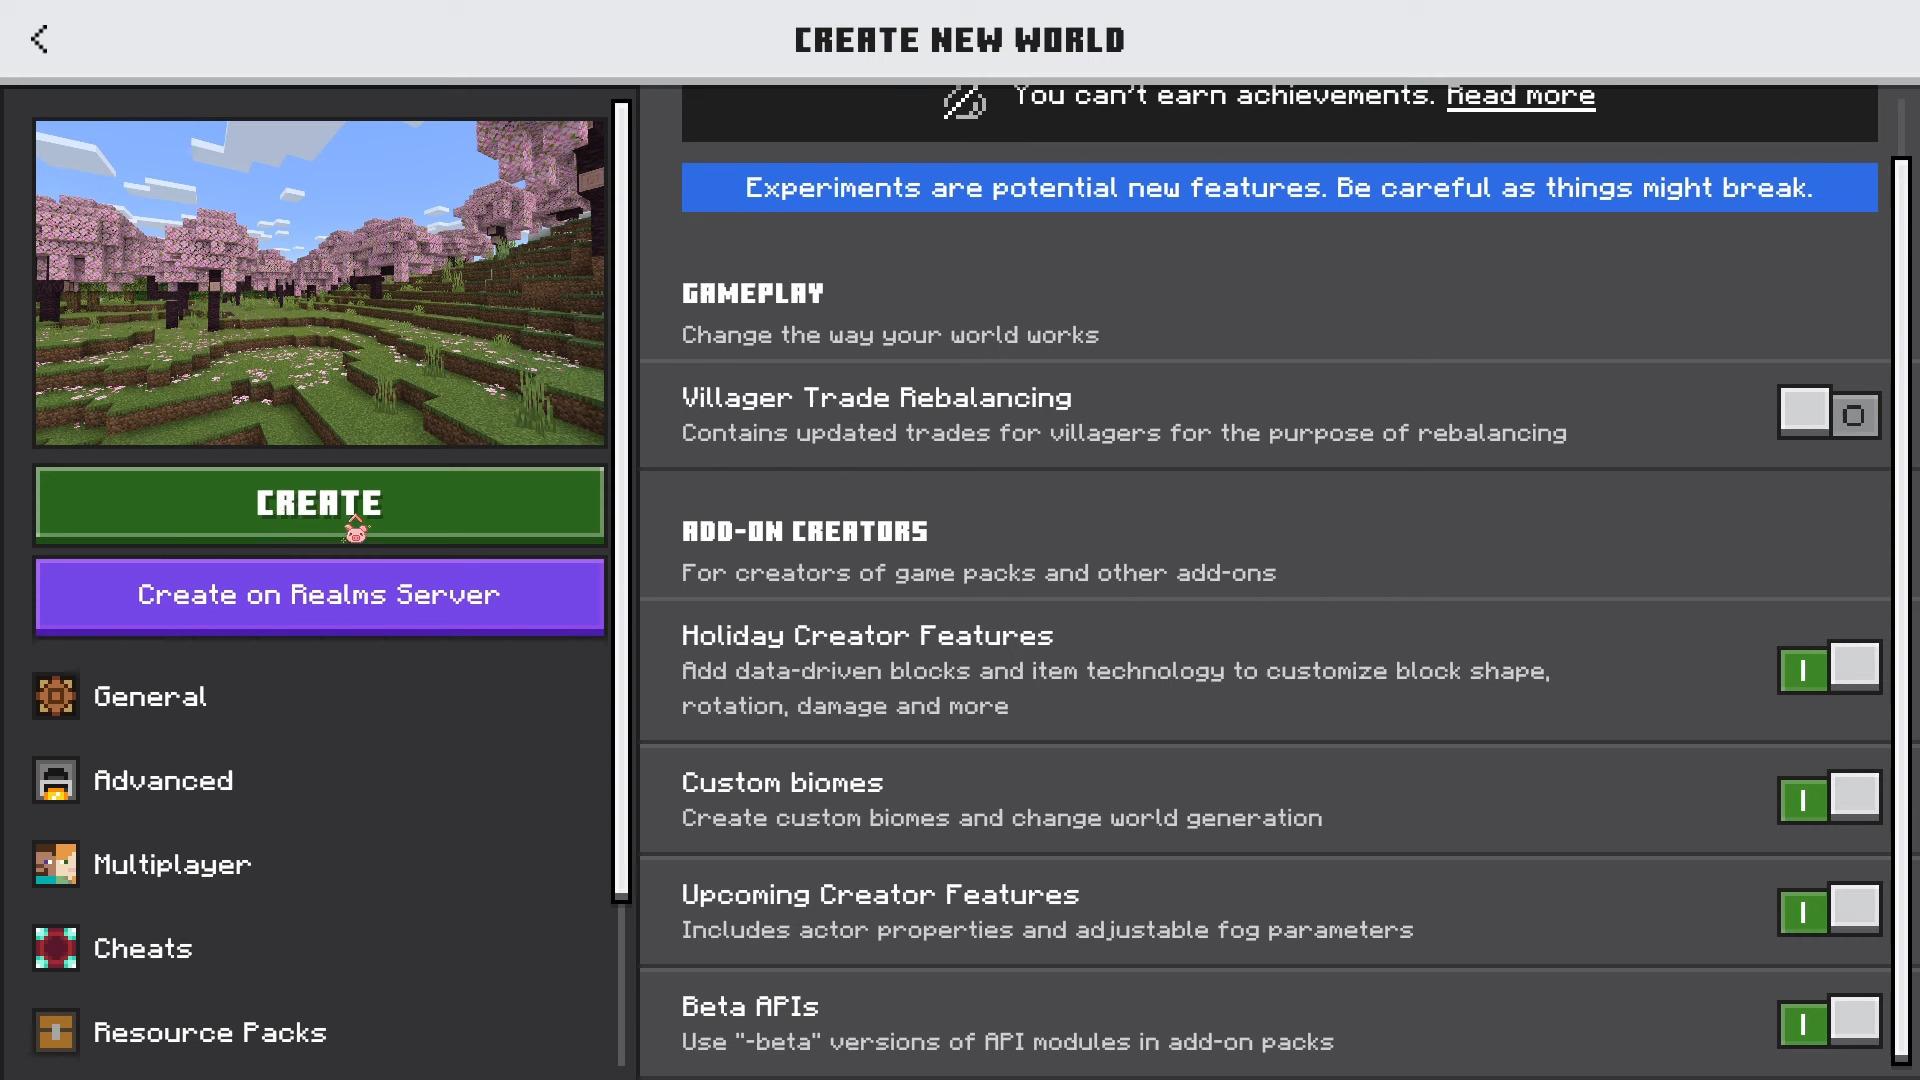This screenshot has height=1080, width=1920.
Task: Switch off Upcoming Creator Features toggle
Action: 1829,910
